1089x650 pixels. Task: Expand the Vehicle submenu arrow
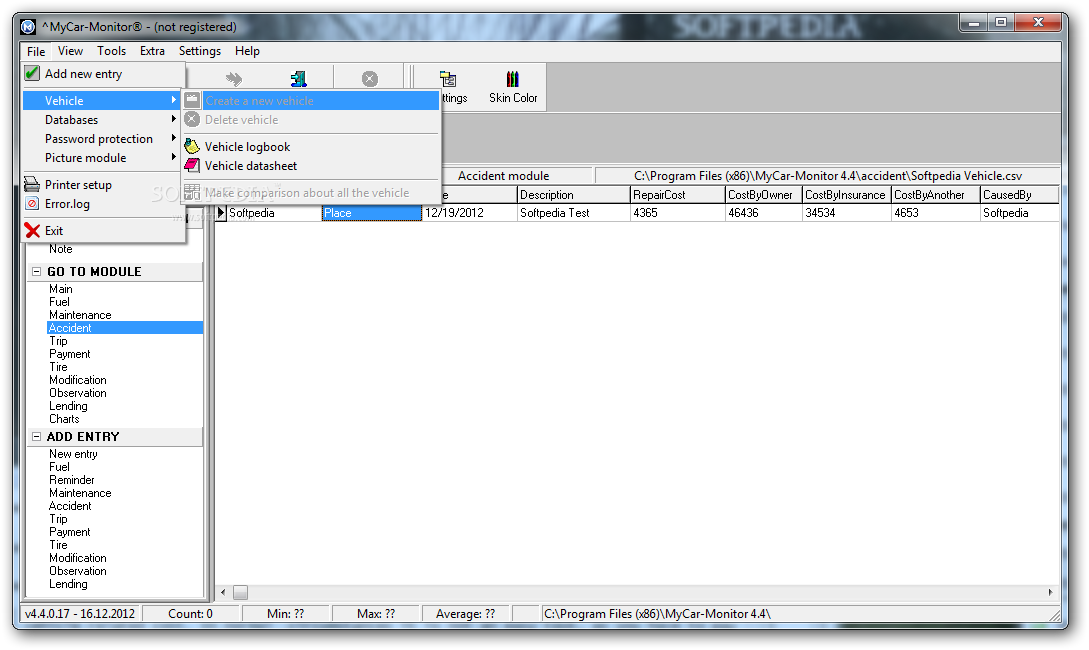[x=174, y=100]
